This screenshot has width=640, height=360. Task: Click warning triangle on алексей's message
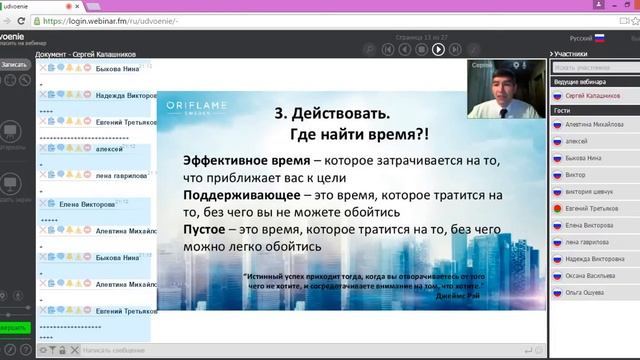(x=78, y=148)
